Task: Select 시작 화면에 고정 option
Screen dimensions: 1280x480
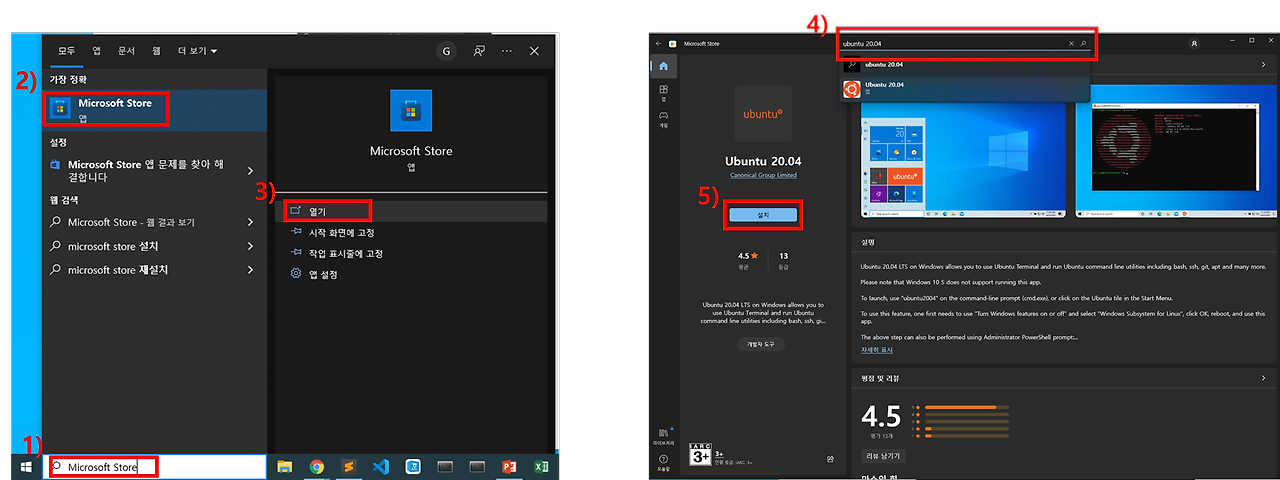Action: point(341,233)
